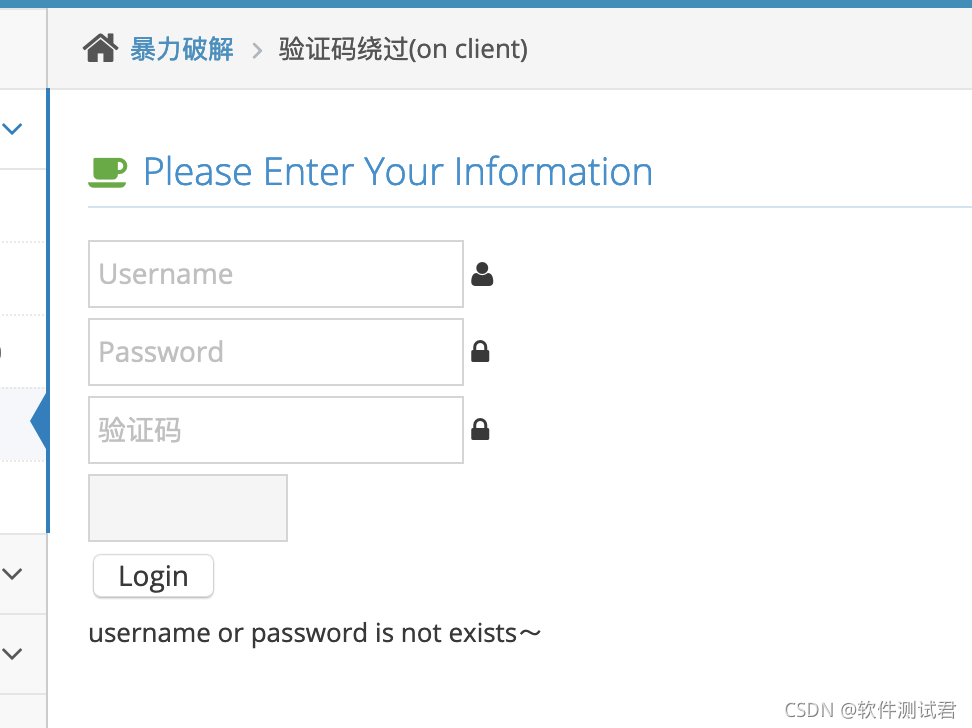Click the Please Enter Your Information heading

[x=398, y=171]
